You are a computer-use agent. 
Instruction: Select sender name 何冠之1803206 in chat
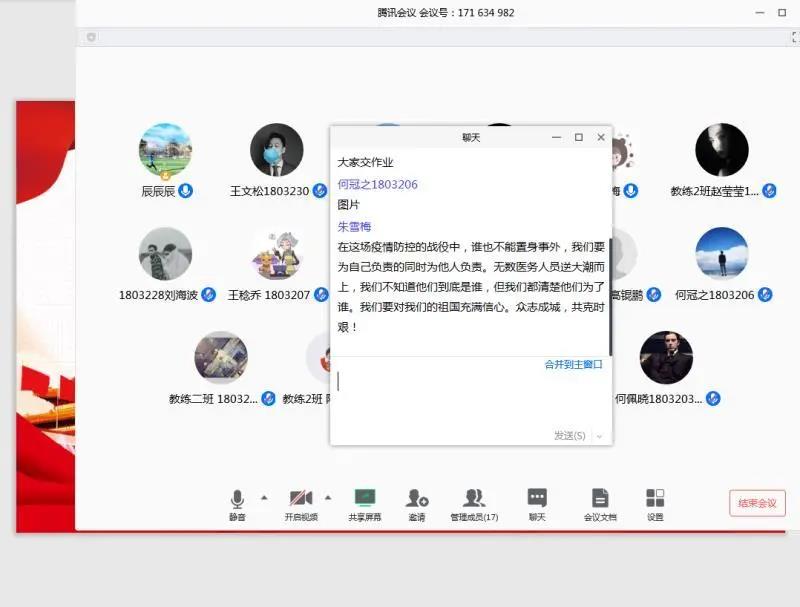(377, 185)
